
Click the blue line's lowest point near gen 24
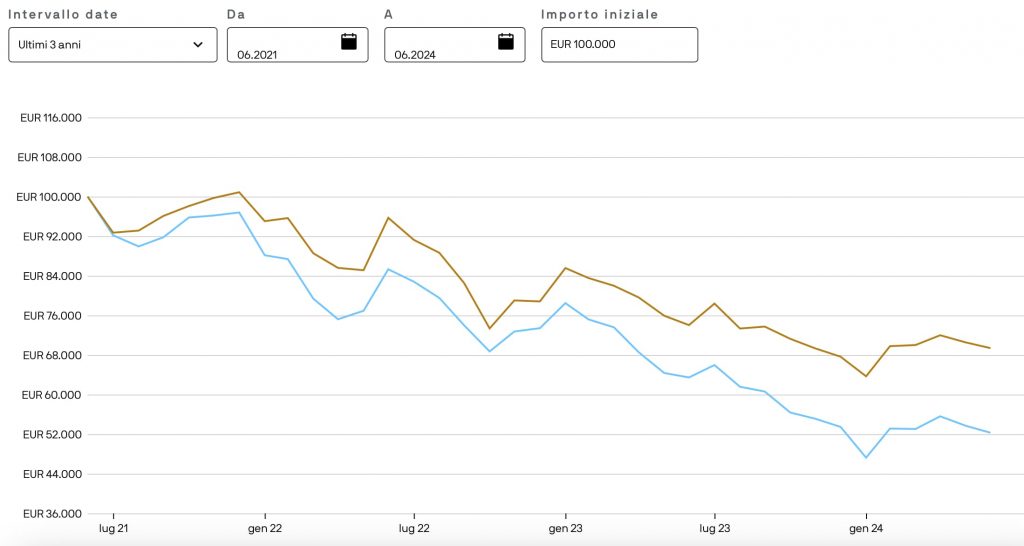[x=865, y=457]
